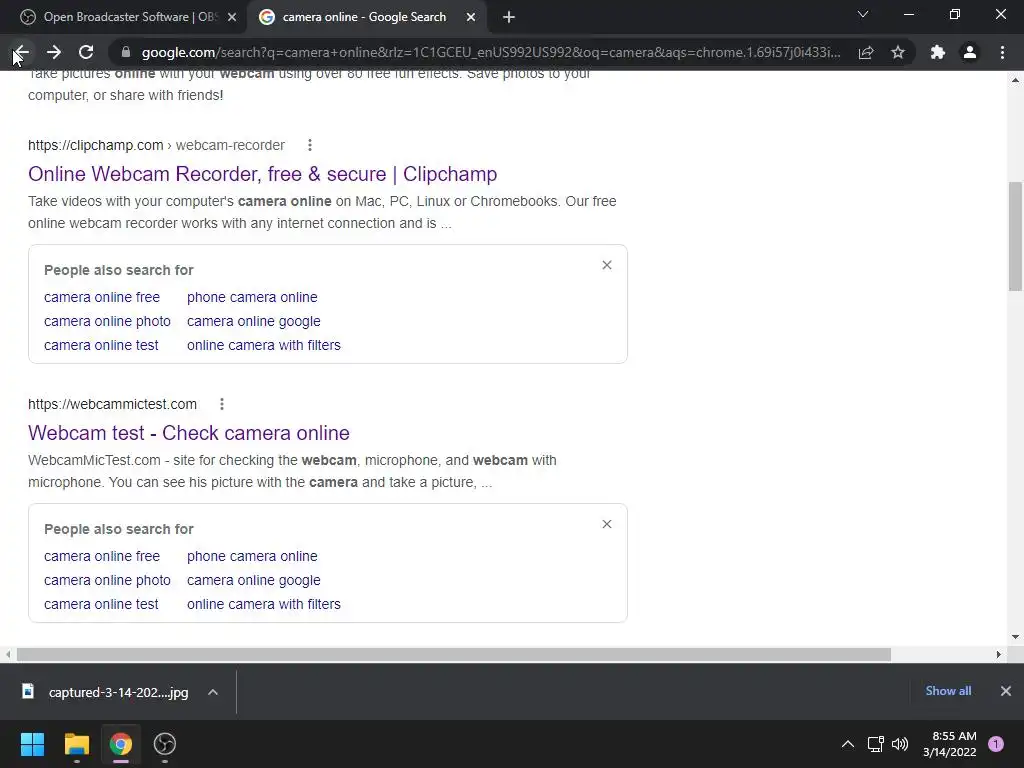Open Online Webcam Recorder Clipchamp result
The height and width of the screenshot is (768, 1024).
click(263, 174)
